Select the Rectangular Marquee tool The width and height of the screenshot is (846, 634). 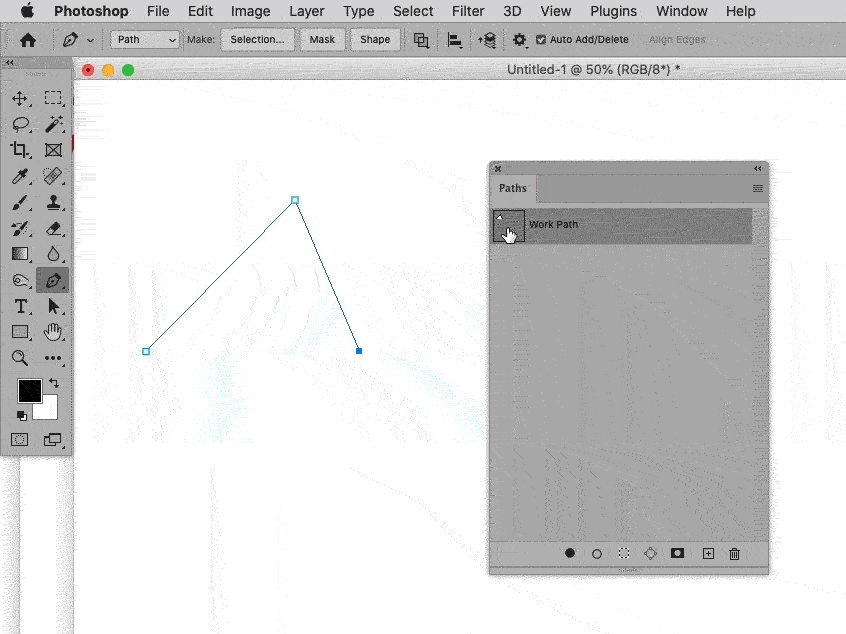(x=53, y=98)
